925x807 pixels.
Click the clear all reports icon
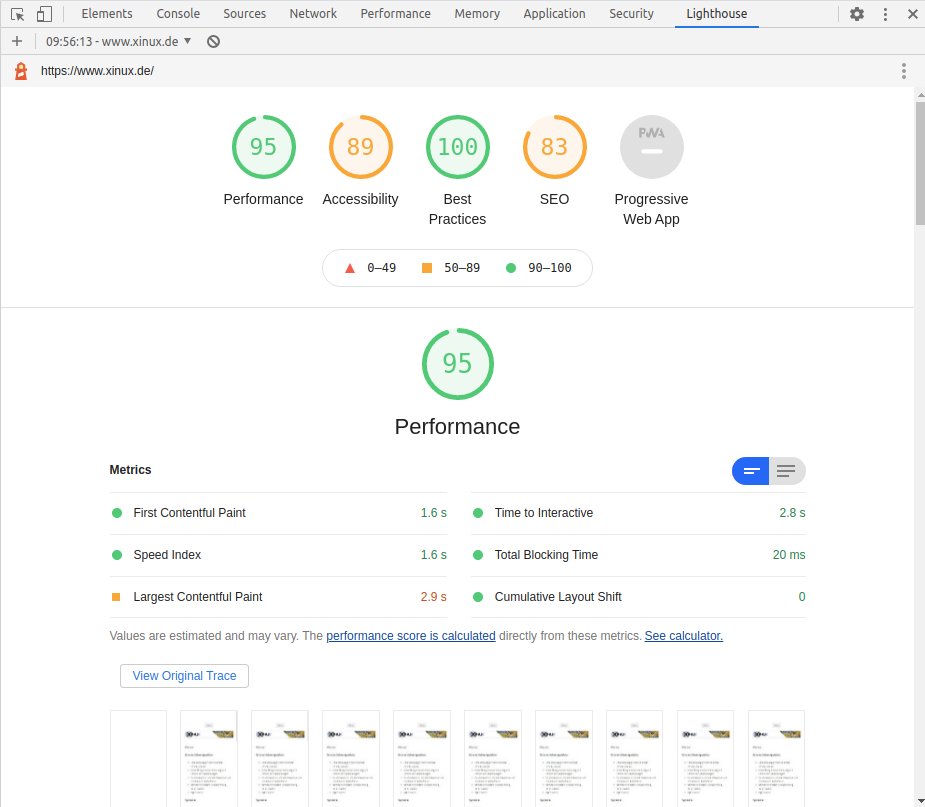click(x=213, y=41)
